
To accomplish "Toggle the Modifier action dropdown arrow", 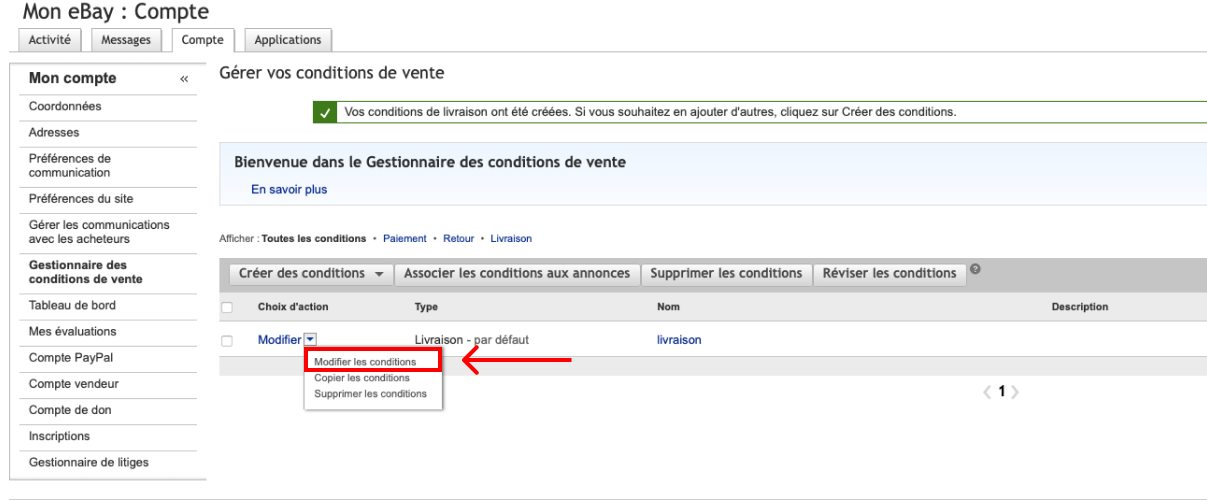I will point(310,340).
